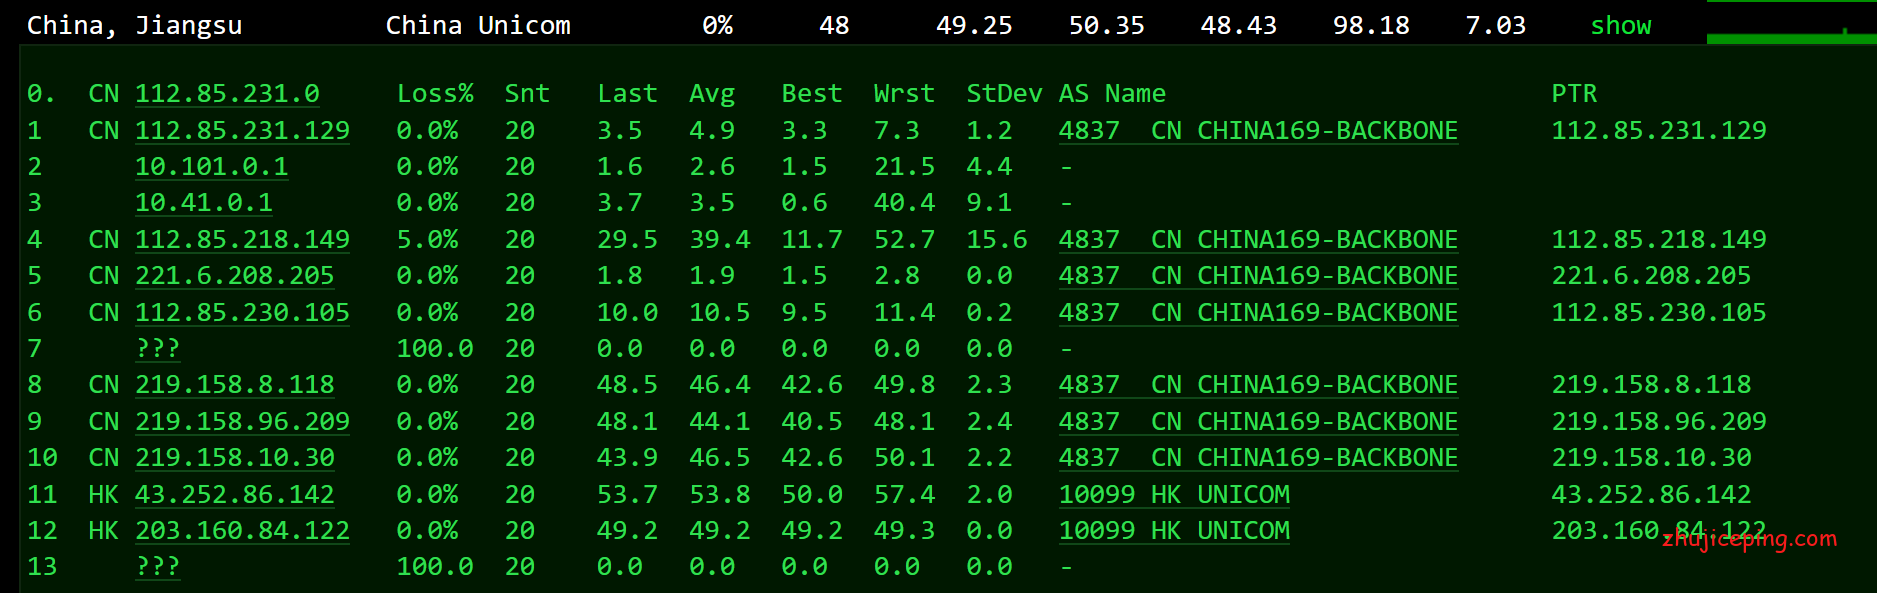Click the Wrst column header

[904, 93]
